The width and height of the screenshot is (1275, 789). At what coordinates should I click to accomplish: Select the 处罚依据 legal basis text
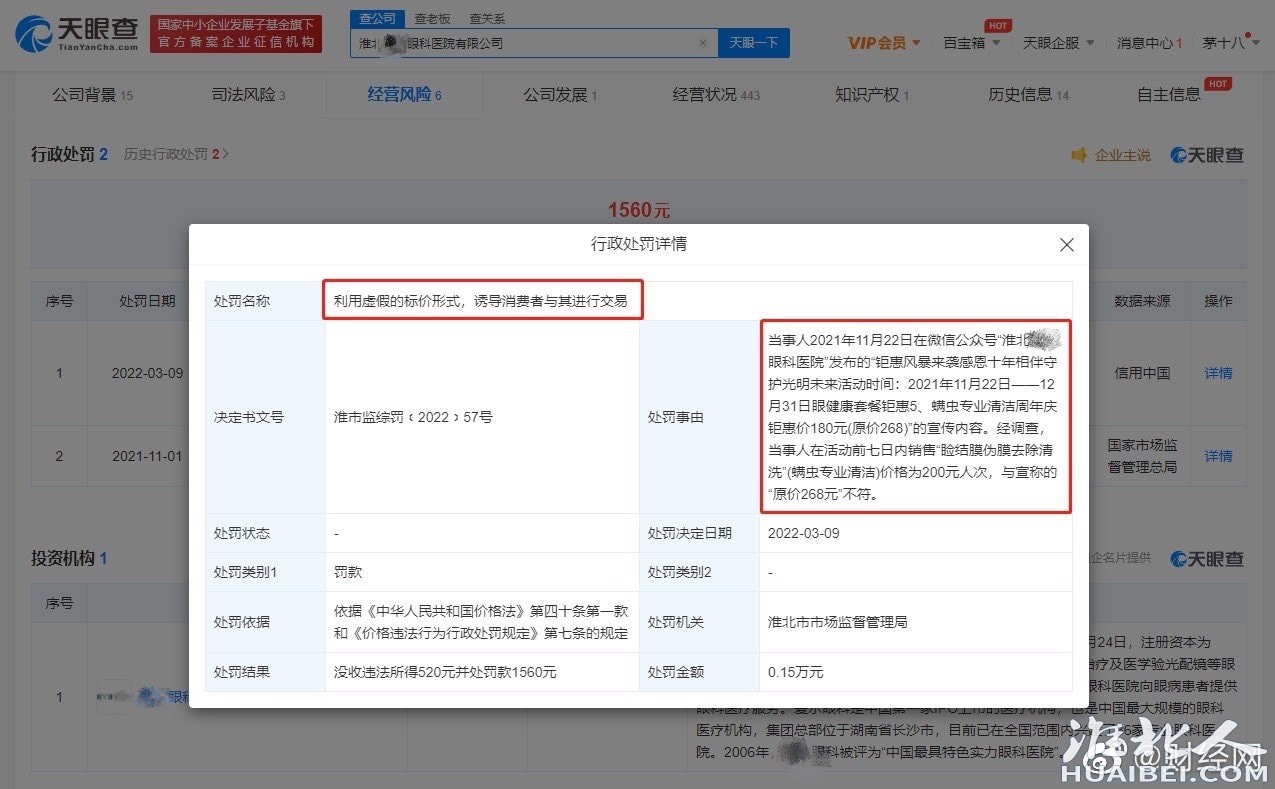click(481, 622)
